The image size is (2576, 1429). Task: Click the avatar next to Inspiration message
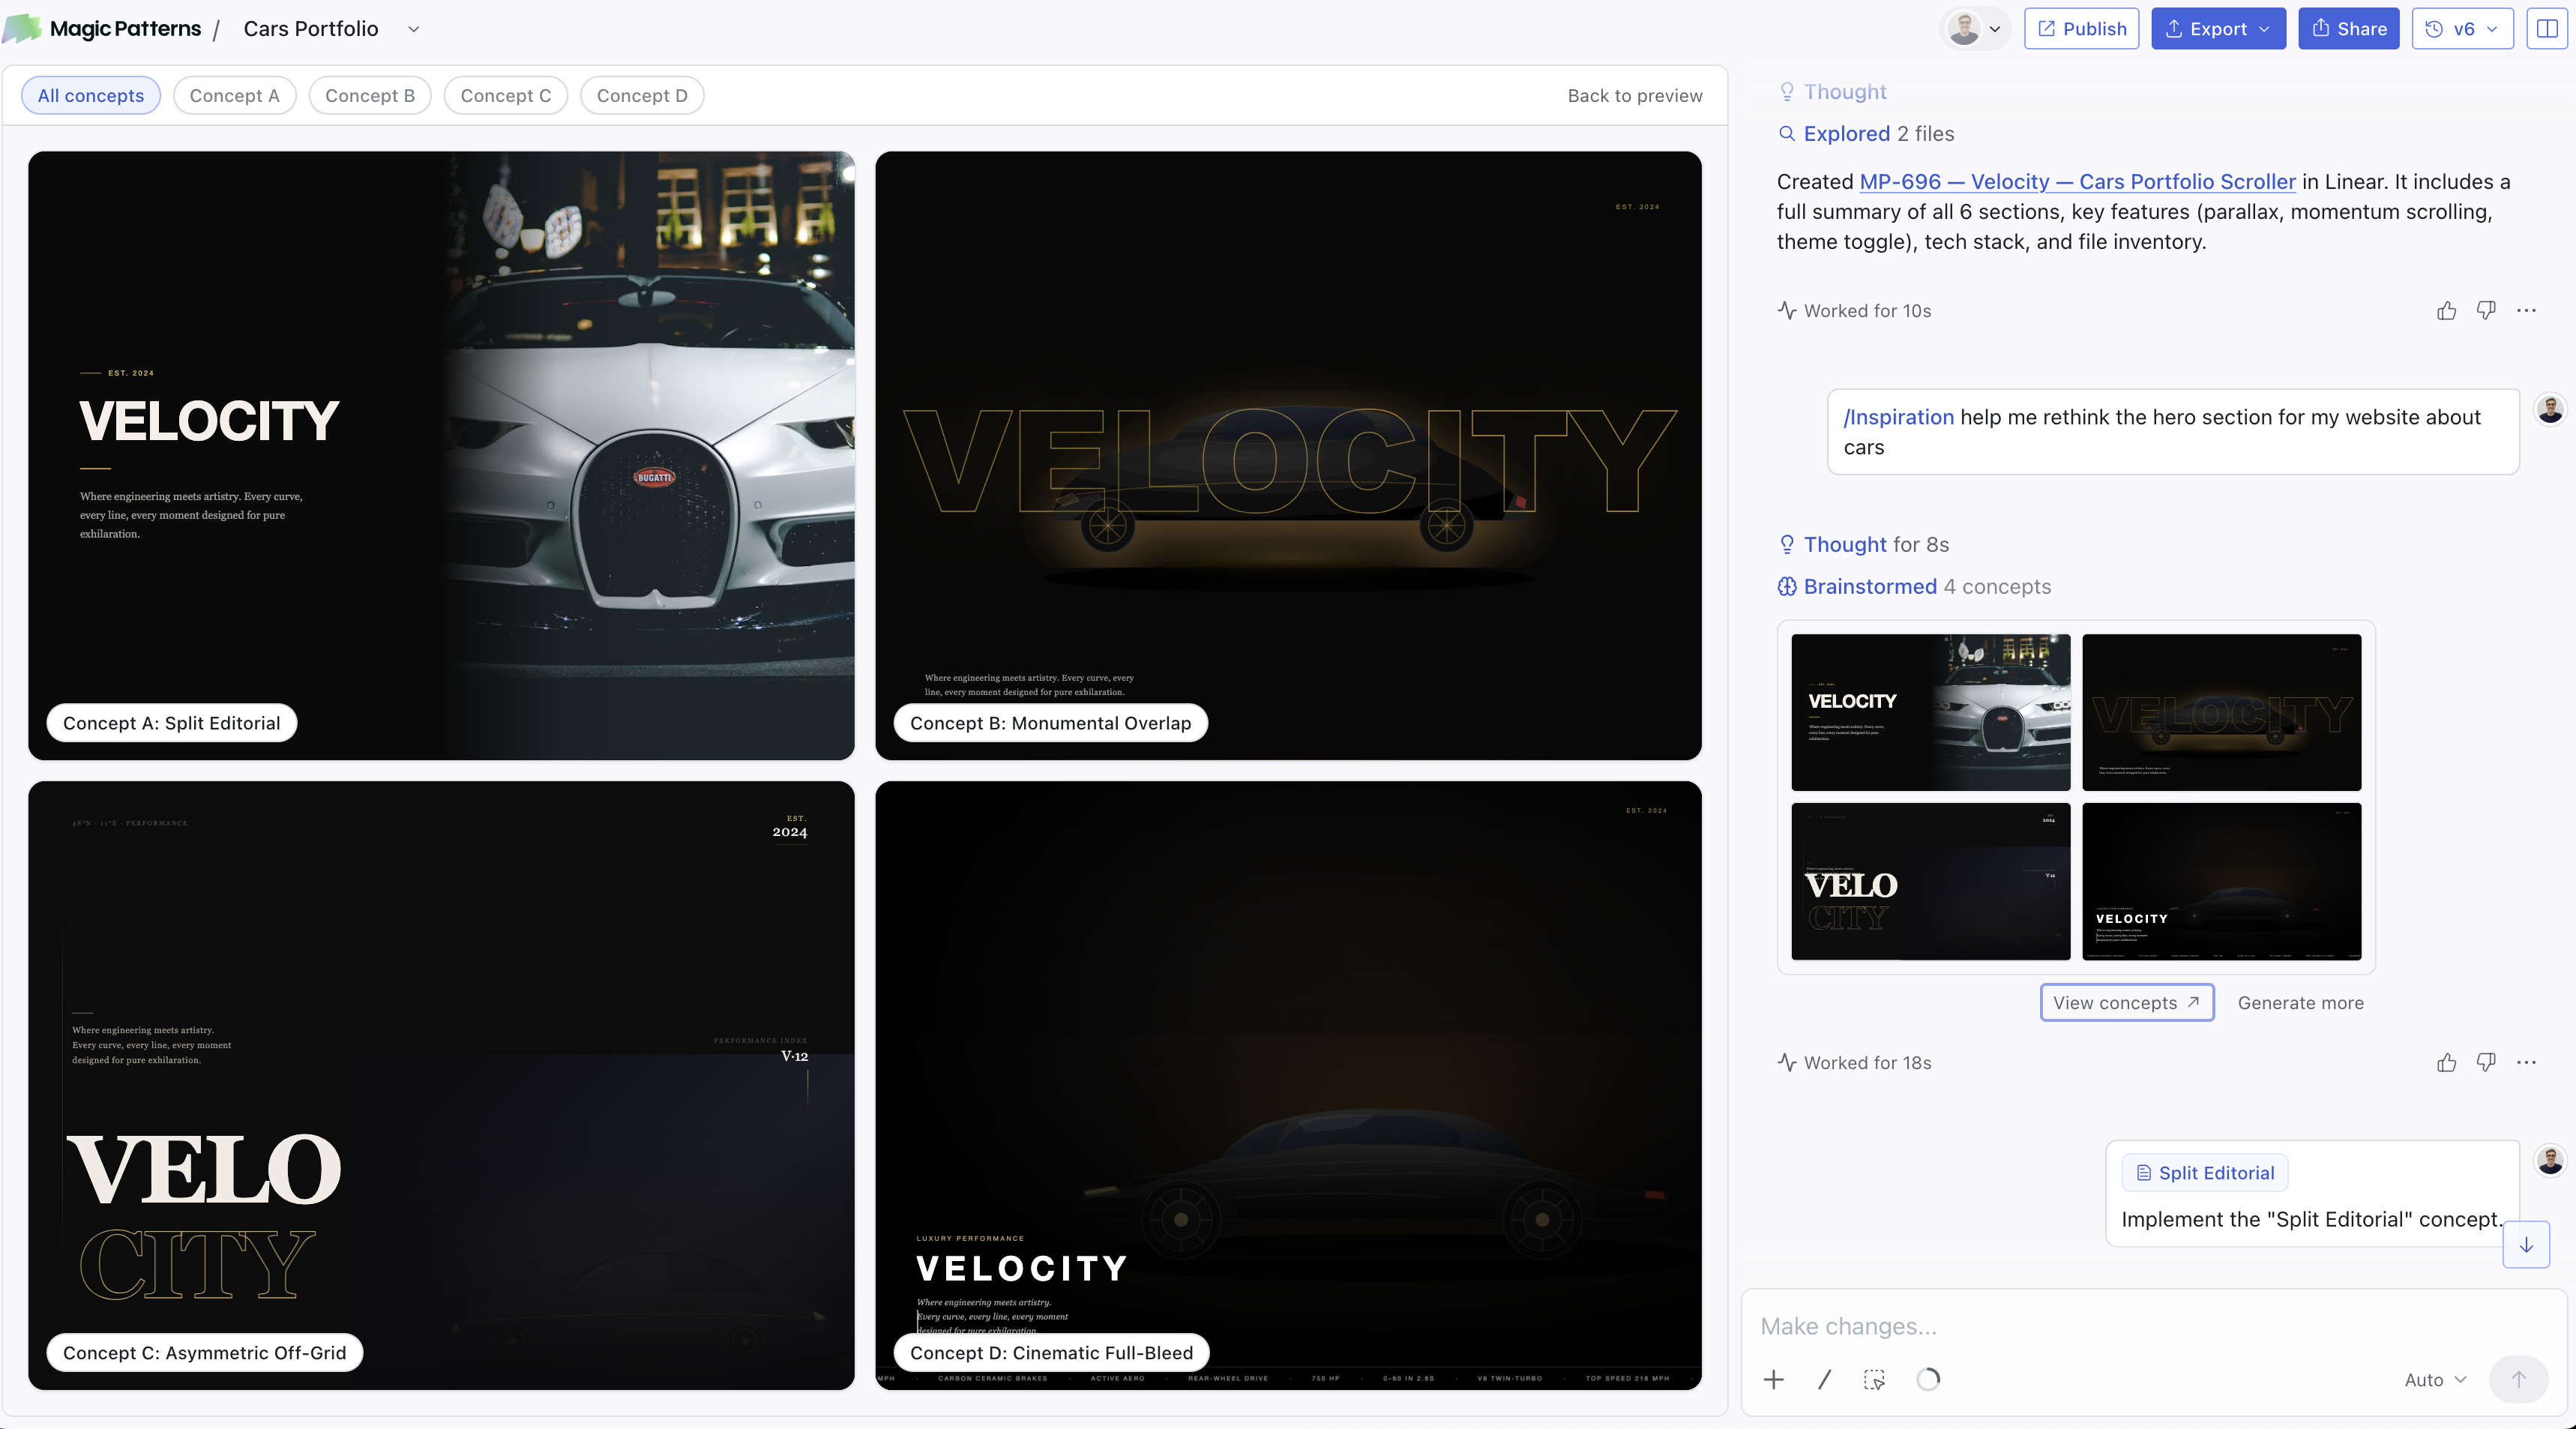[x=2550, y=409]
